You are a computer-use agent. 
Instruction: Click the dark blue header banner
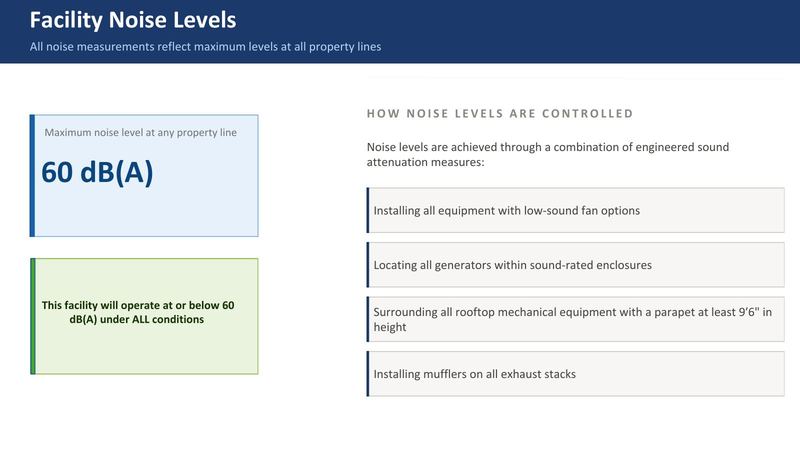pos(400,32)
